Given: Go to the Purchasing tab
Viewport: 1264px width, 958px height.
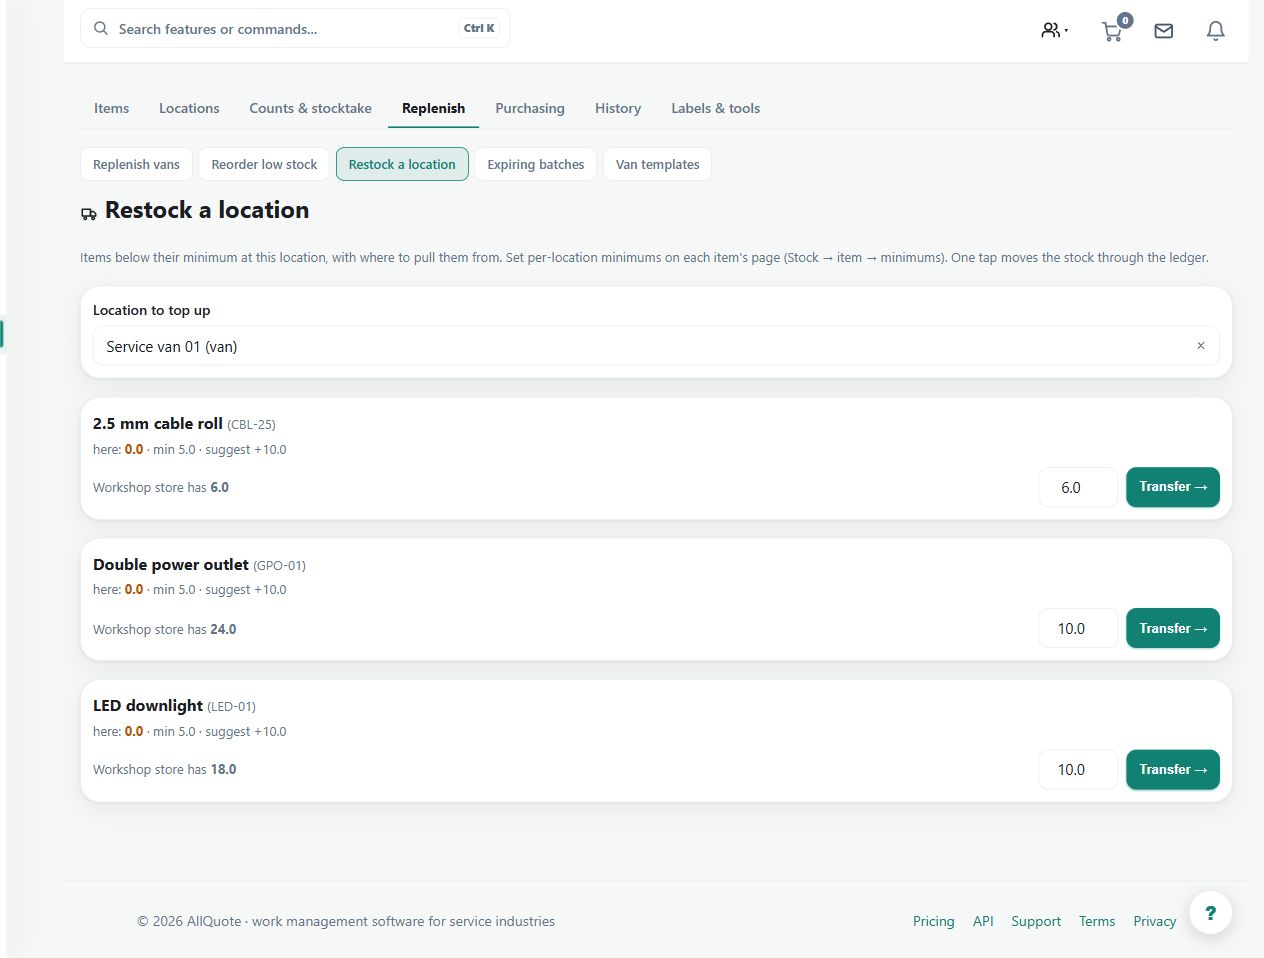Looking at the screenshot, I should (x=530, y=108).
